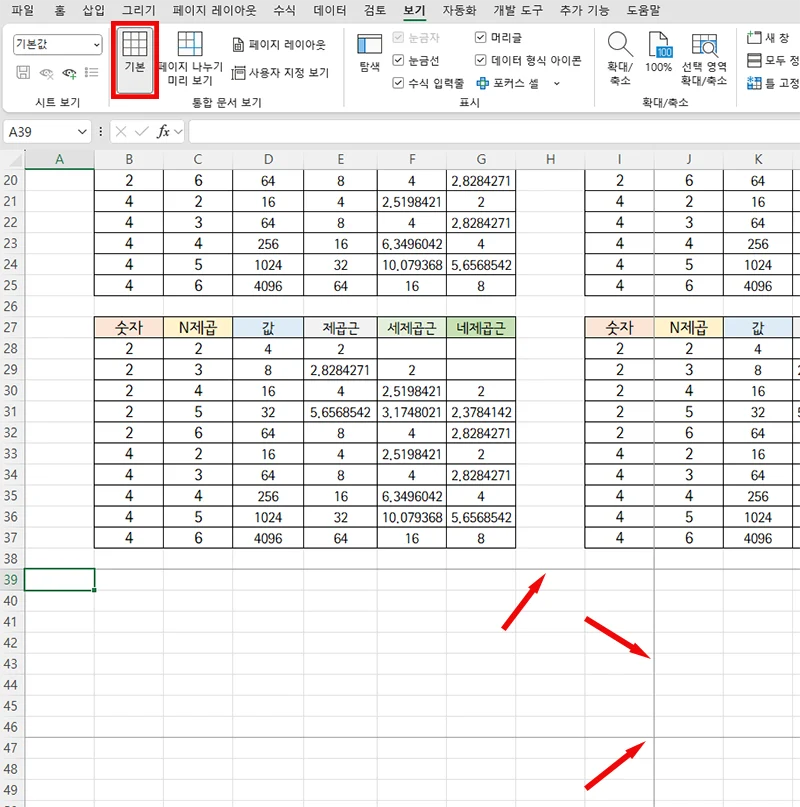Image resolution: width=800 pixels, height=807 pixels.
Task: Open the 포커스 셀 dropdown arrow
Action: (x=556, y=83)
